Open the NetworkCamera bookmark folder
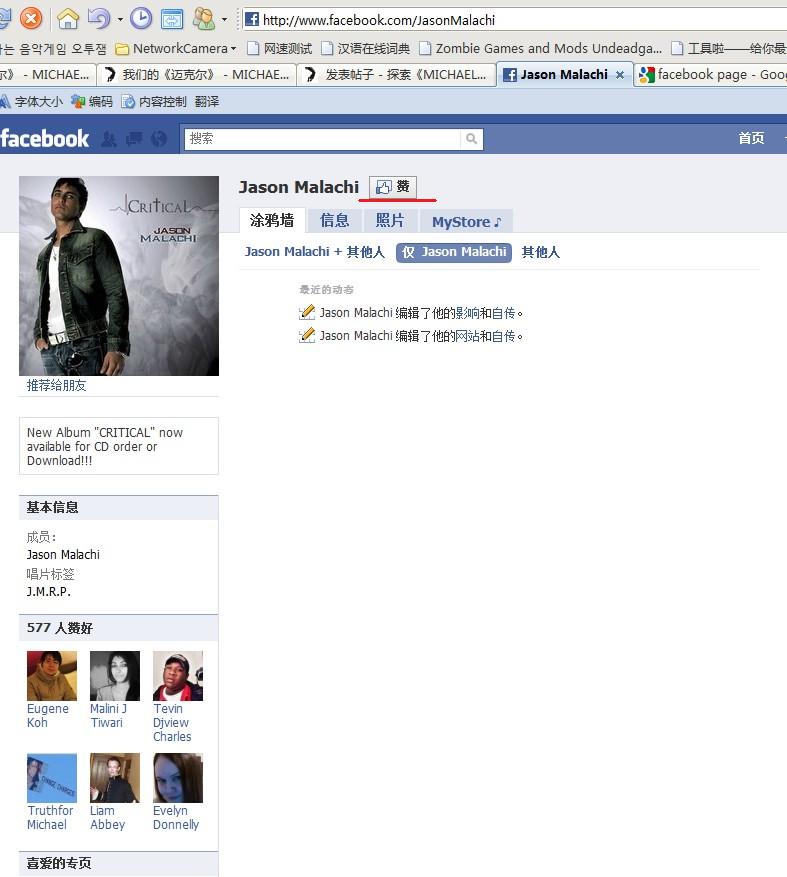 point(176,49)
